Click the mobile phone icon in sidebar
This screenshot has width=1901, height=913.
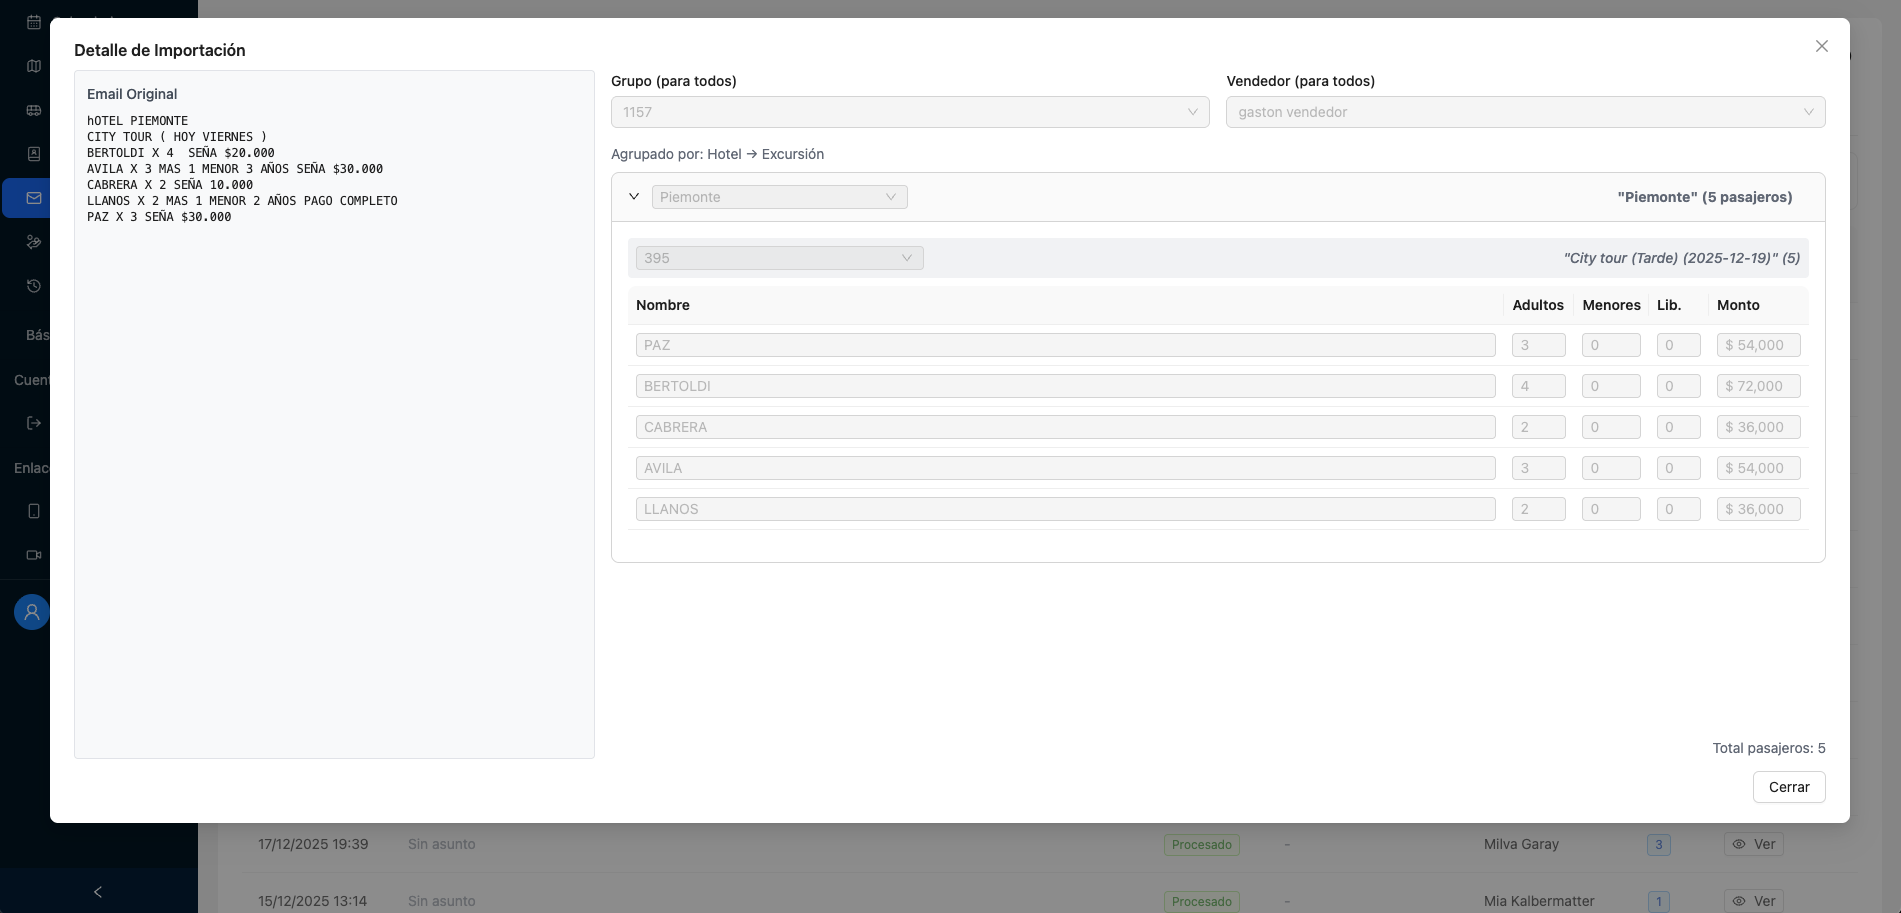[34, 511]
